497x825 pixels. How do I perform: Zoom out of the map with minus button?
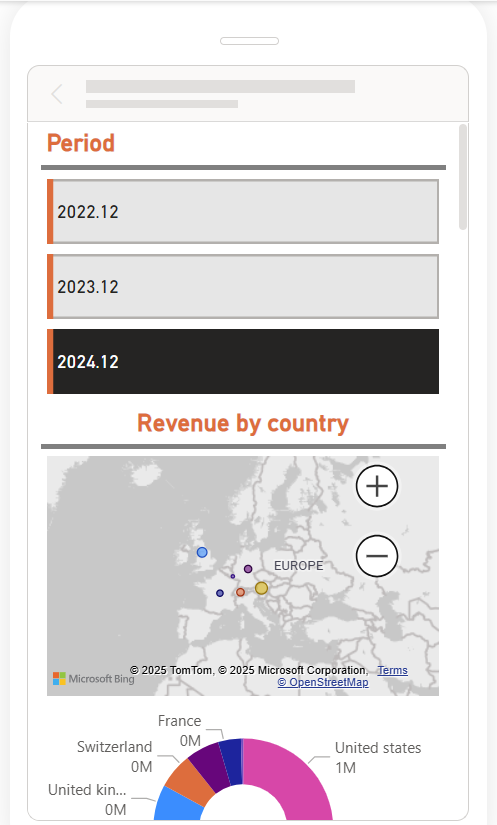377,556
